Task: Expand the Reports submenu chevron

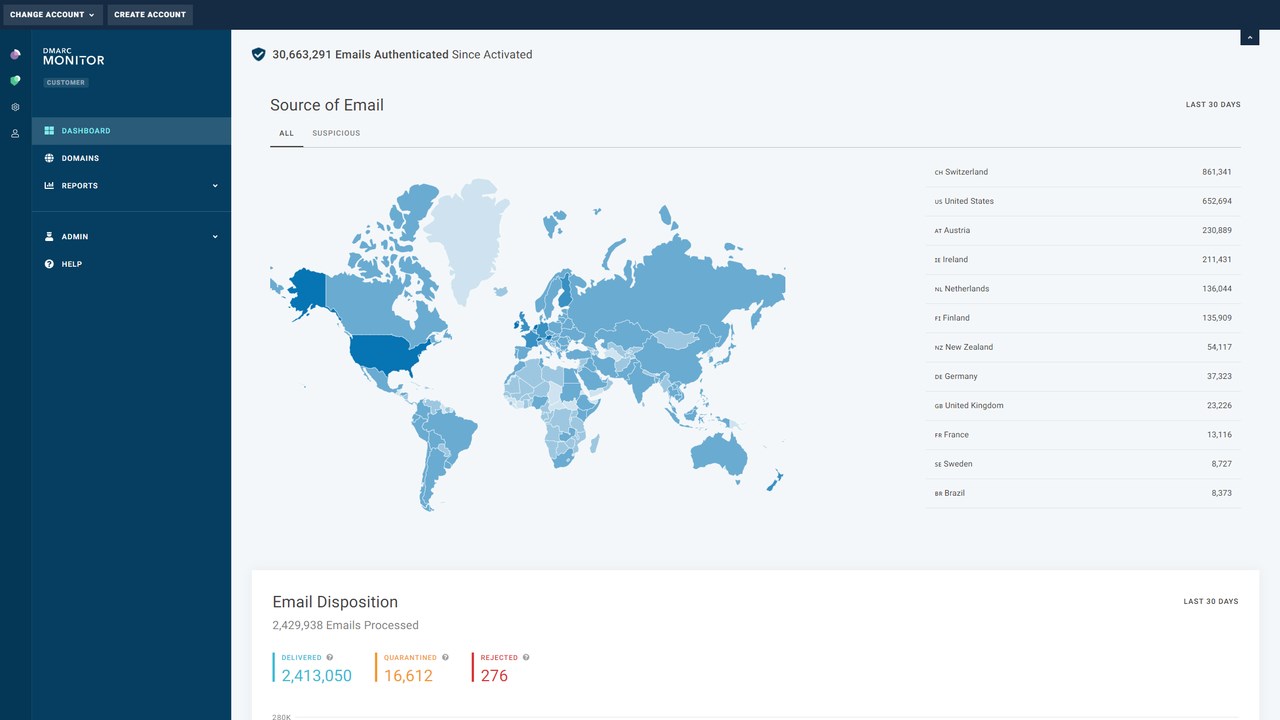Action: tap(215, 186)
